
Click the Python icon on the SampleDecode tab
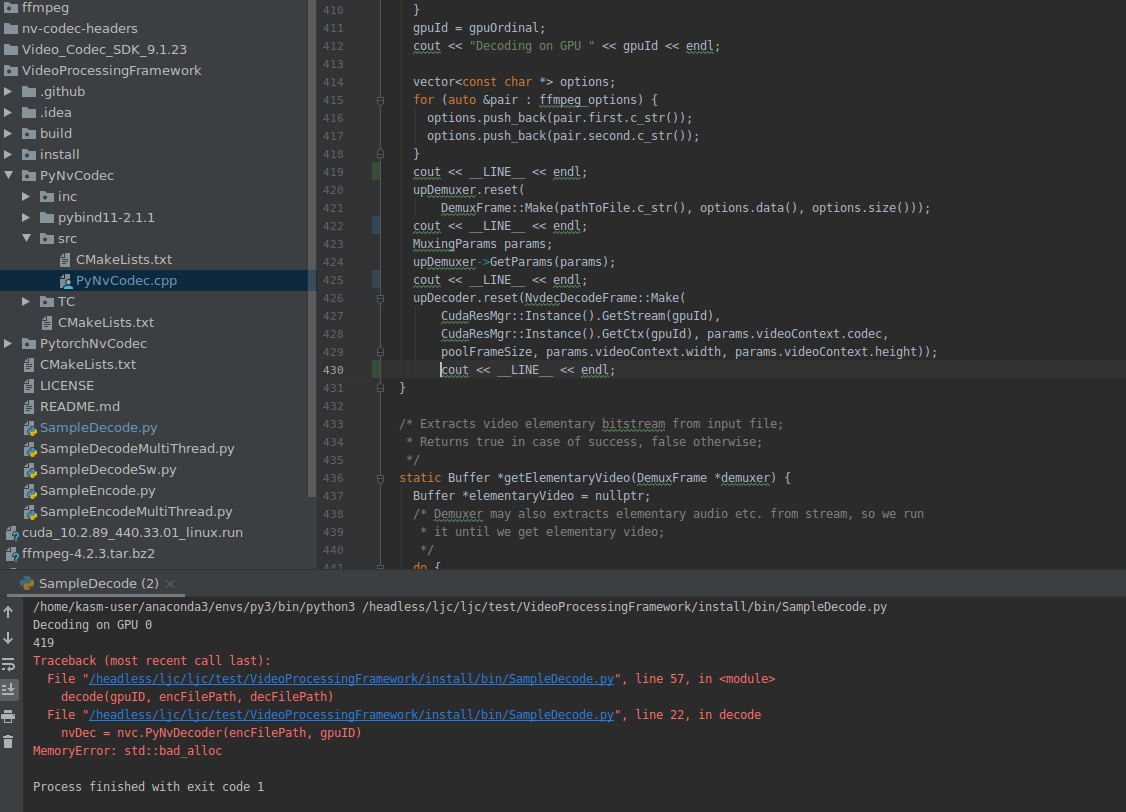tap(28, 583)
